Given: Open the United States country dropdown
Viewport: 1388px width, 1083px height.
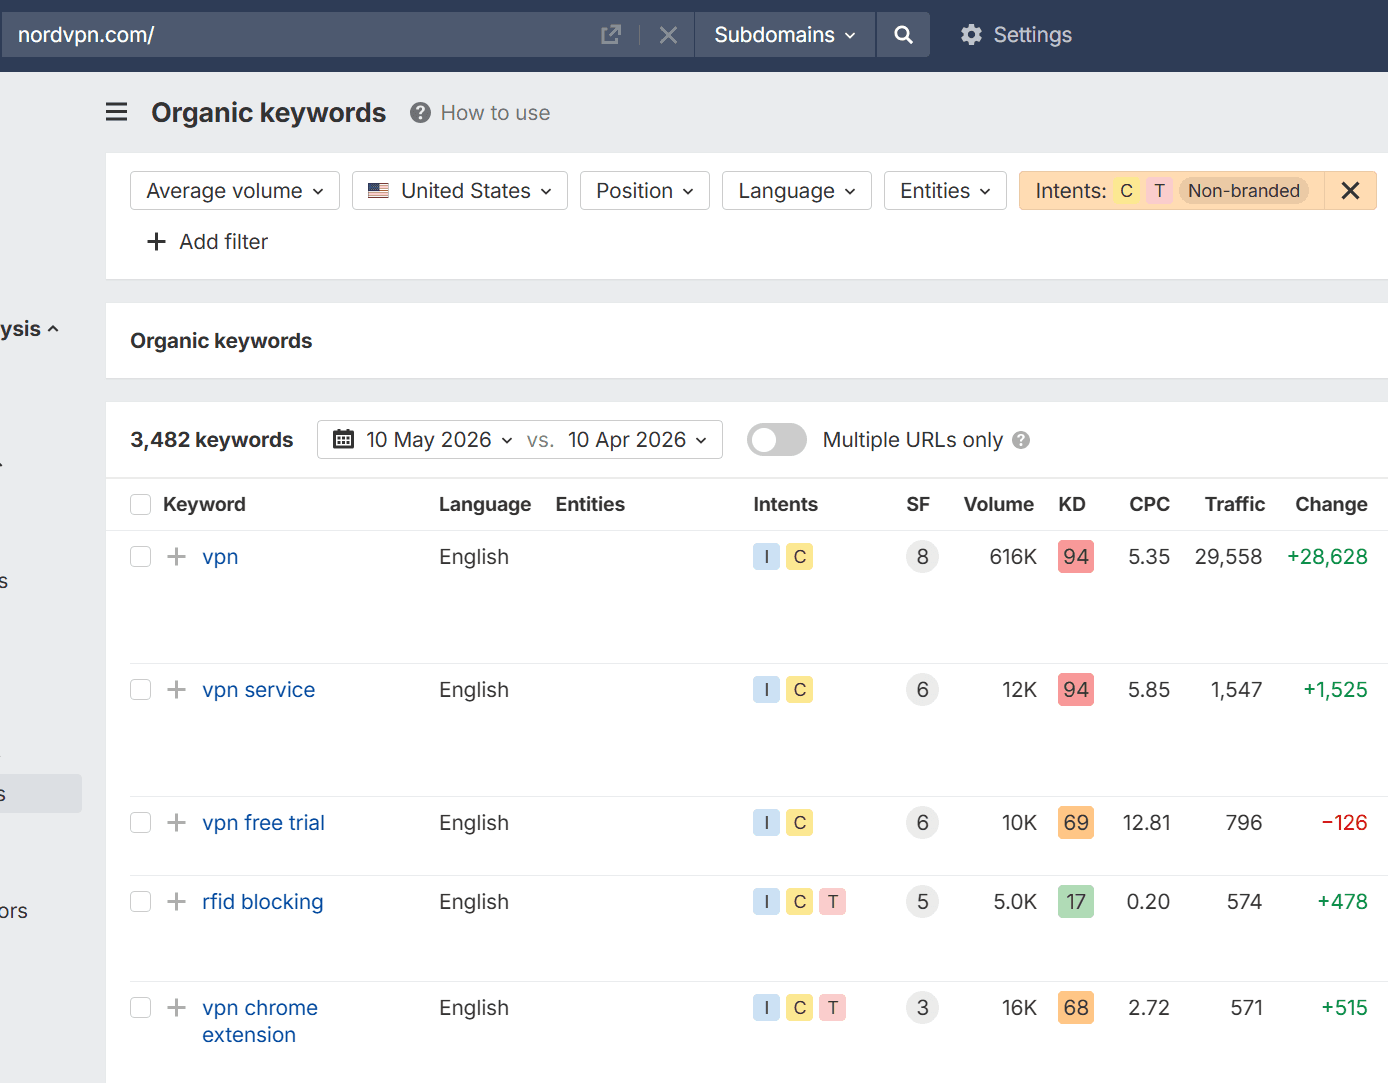Looking at the screenshot, I should 460,191.
